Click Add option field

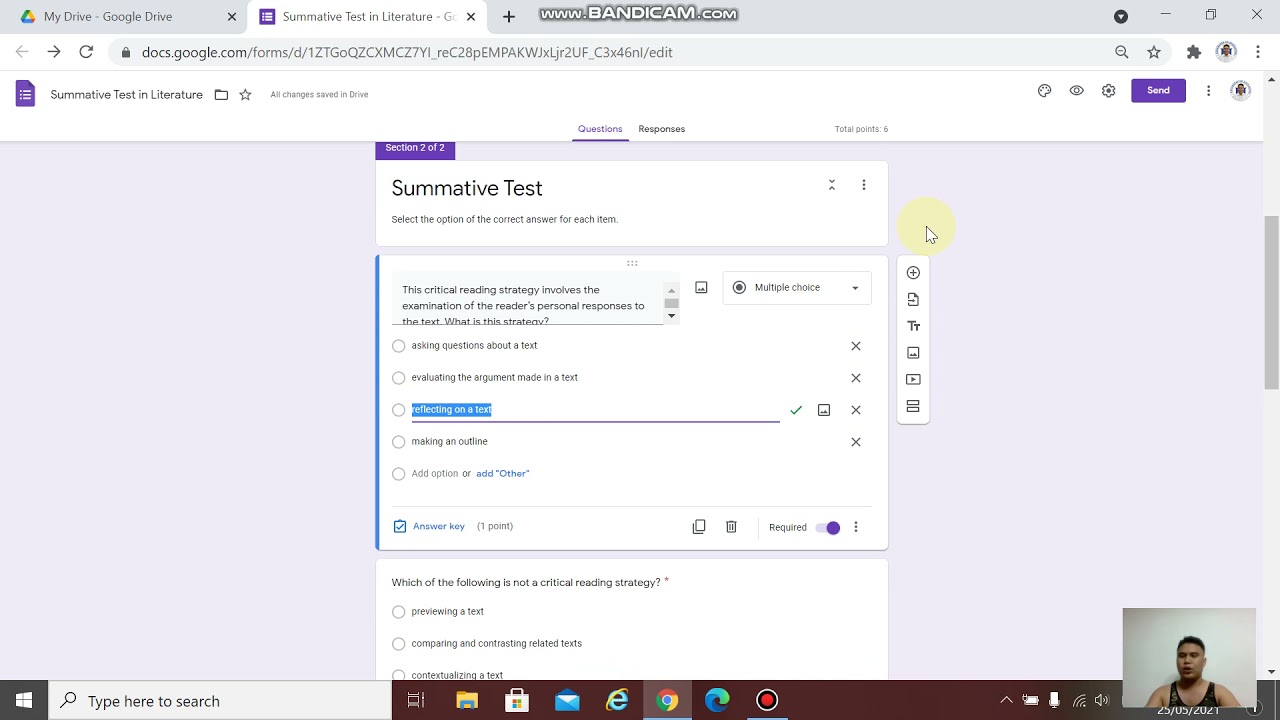(x=434, y=474)
